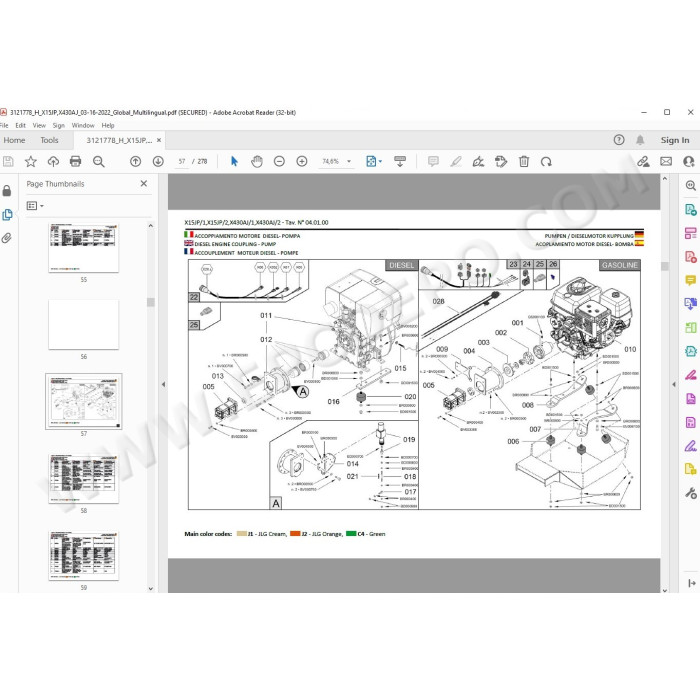Select the page 58 thumbnail

[83, 479]
